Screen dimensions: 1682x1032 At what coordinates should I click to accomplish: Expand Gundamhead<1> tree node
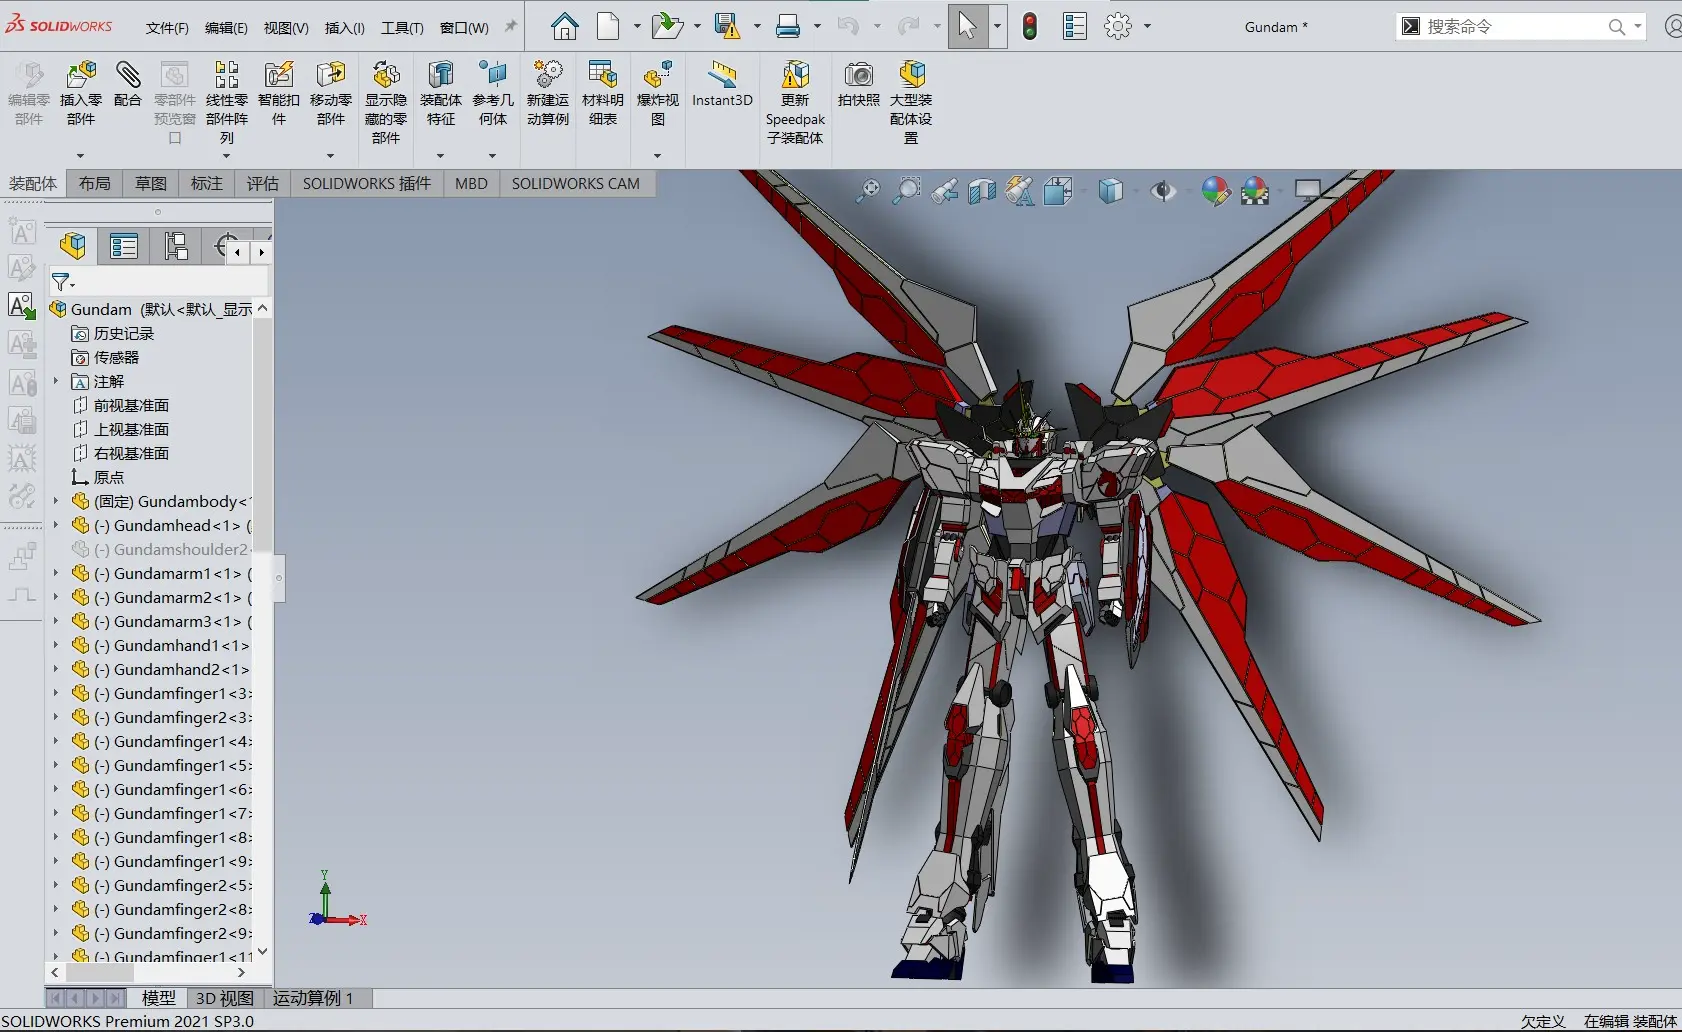point(56,525)
